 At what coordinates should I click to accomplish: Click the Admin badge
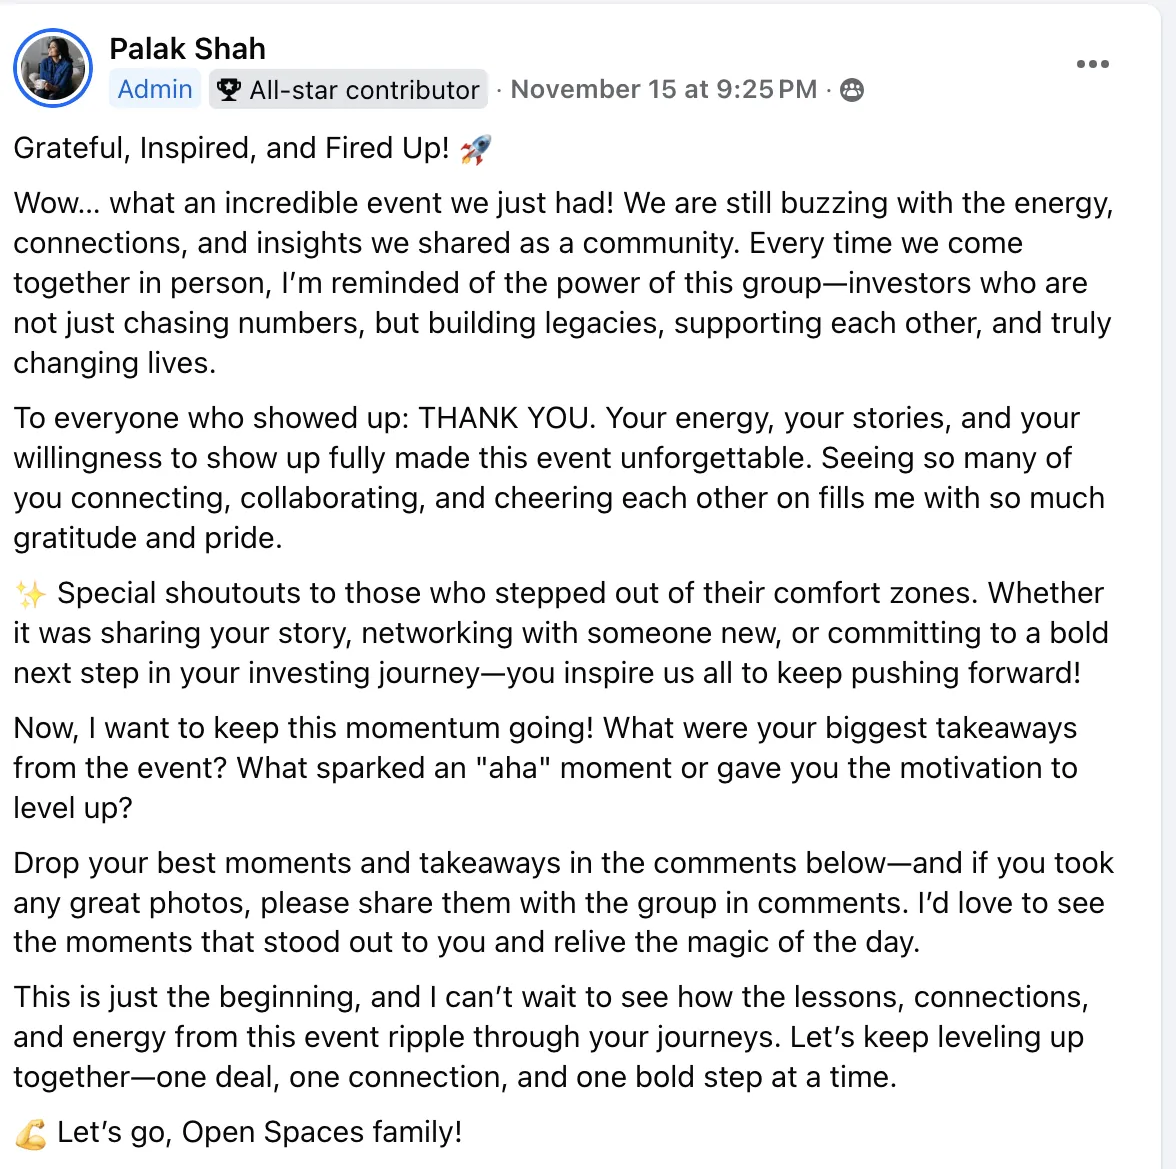click(155, 89)
